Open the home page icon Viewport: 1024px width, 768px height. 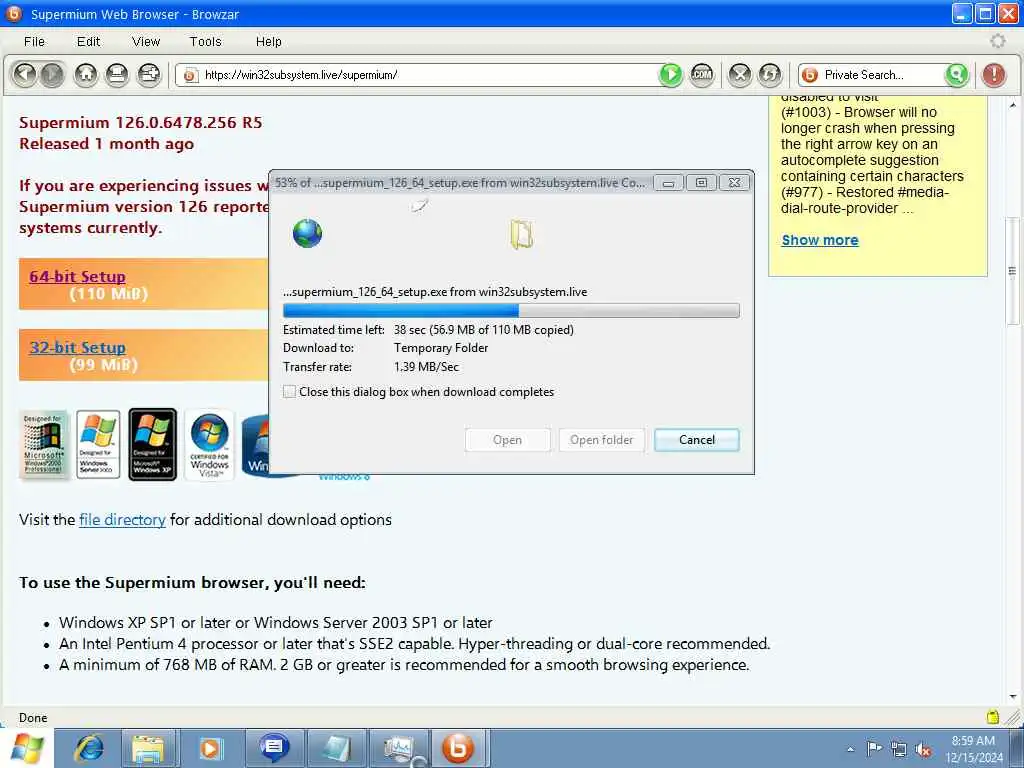click(86, 74)
